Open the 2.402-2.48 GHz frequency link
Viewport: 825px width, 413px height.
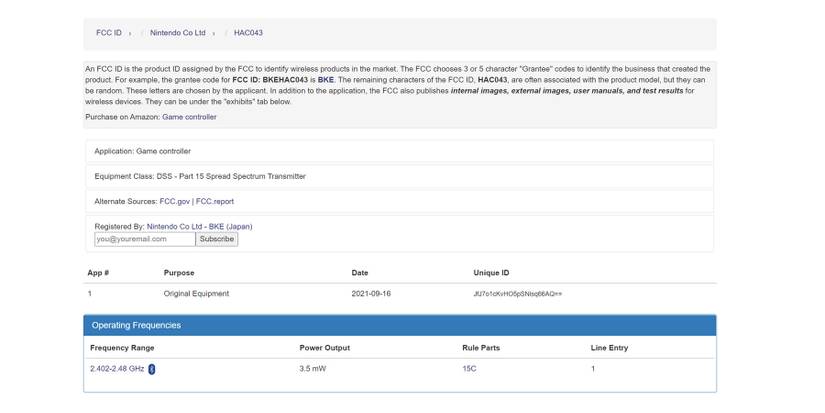pyautogui.click(x=117, y=369)
